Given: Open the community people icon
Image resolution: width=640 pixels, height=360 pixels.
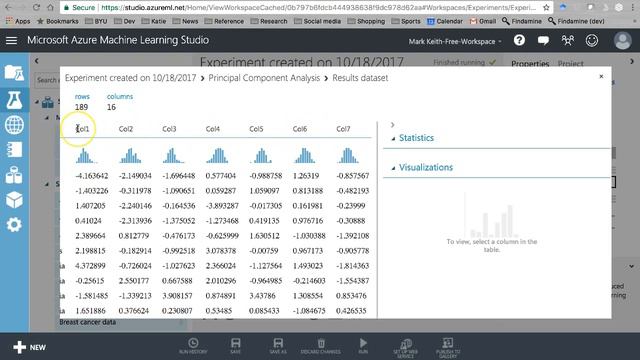Looking at the screenshot, I should [x=567, y=40].
